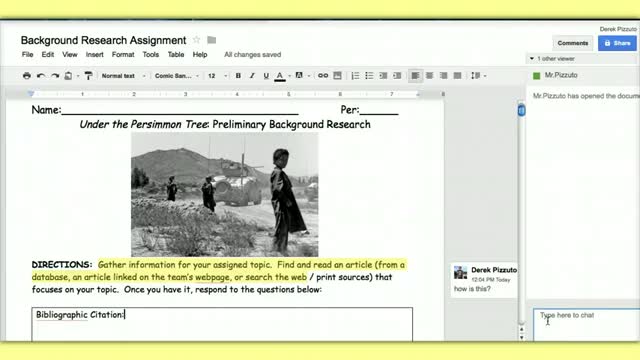The height and width of the screenshot is (360, 640).
Task: Click the Derek Pizzuto account name at top
Action: click(x=618, y=29)
